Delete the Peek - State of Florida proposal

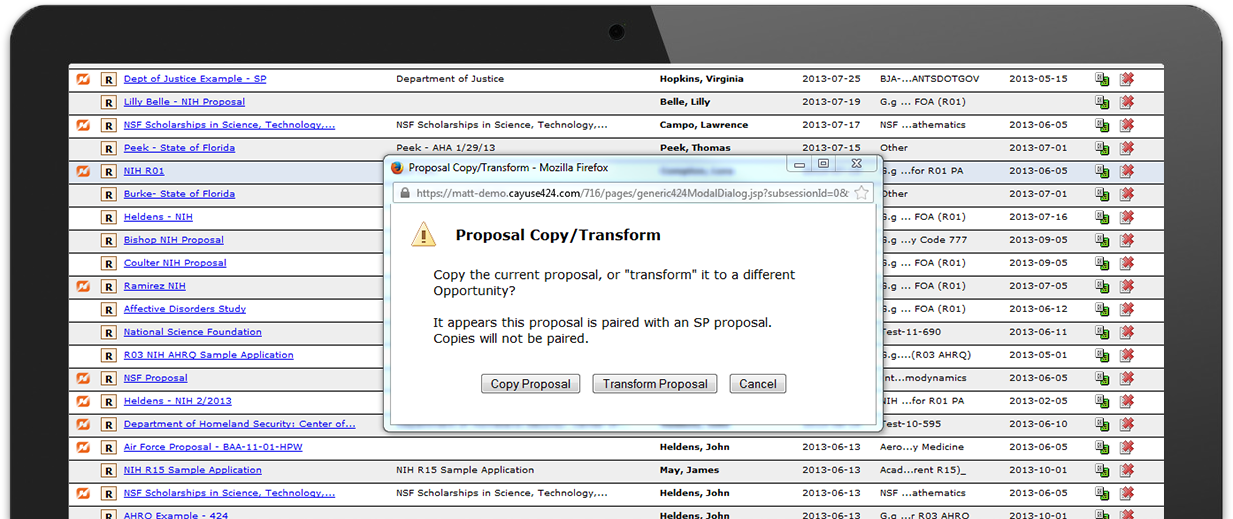point(1127,148)
